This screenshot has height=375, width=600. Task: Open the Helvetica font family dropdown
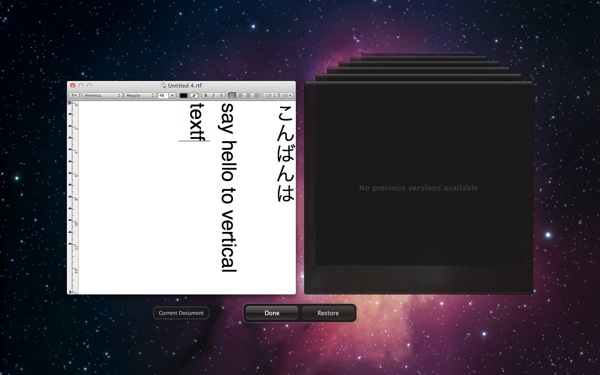pyautogui.click(x=102, y=95)
